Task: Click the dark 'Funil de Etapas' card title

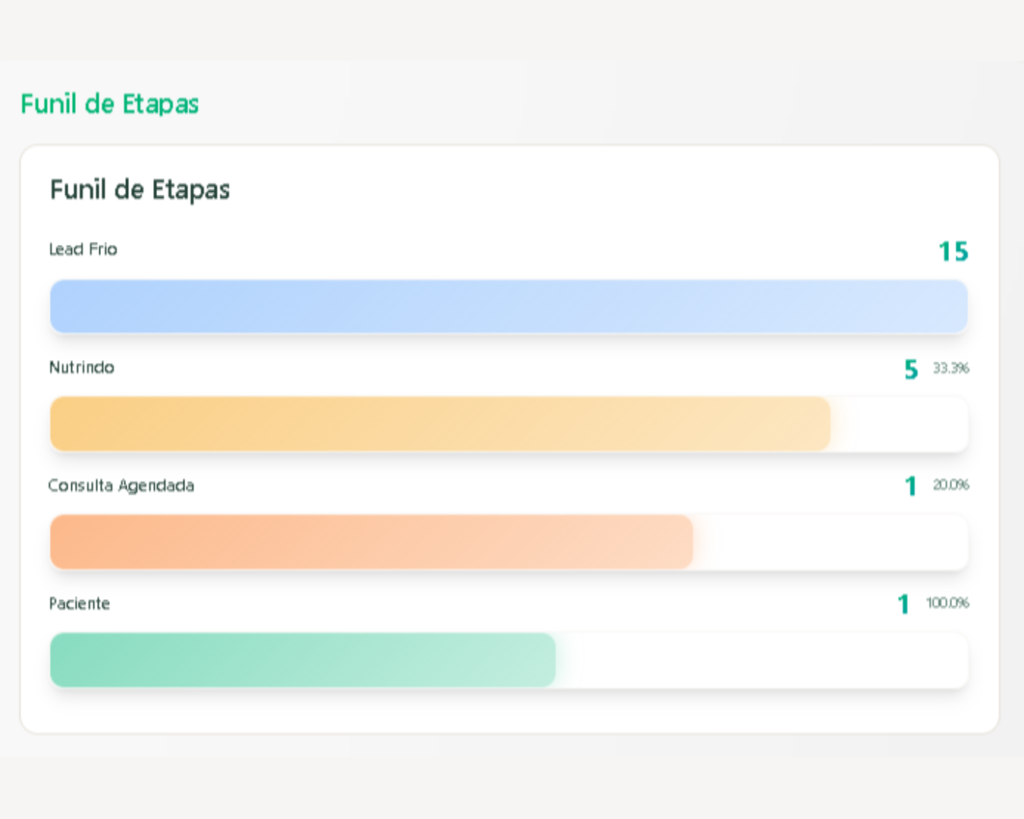Action: (x=140, y=190)
